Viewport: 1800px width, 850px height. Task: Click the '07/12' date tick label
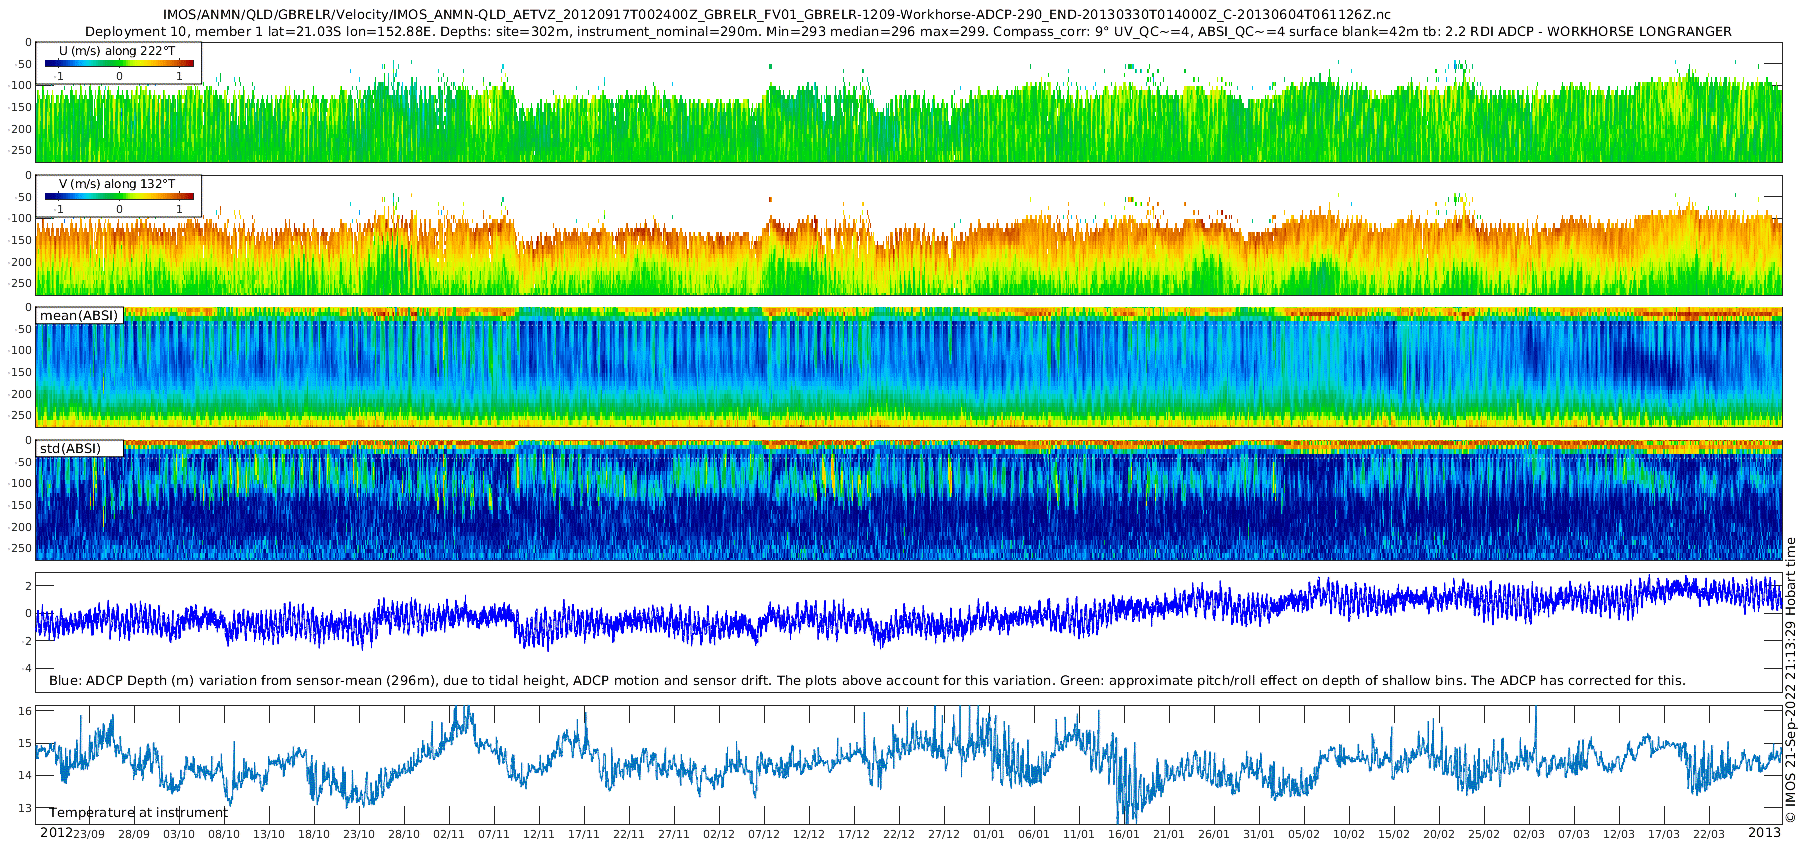(764, 834)
